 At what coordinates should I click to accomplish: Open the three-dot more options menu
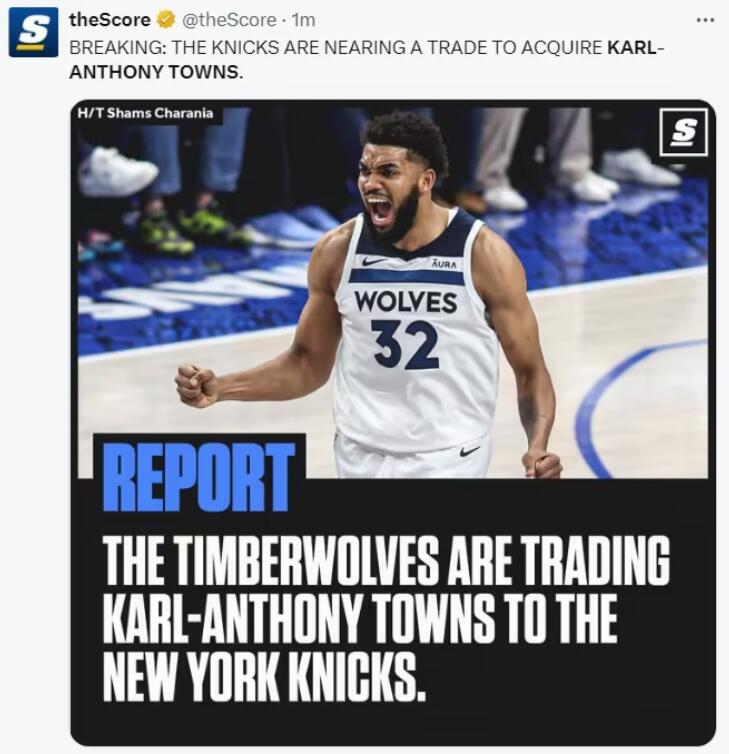(705, 20)
